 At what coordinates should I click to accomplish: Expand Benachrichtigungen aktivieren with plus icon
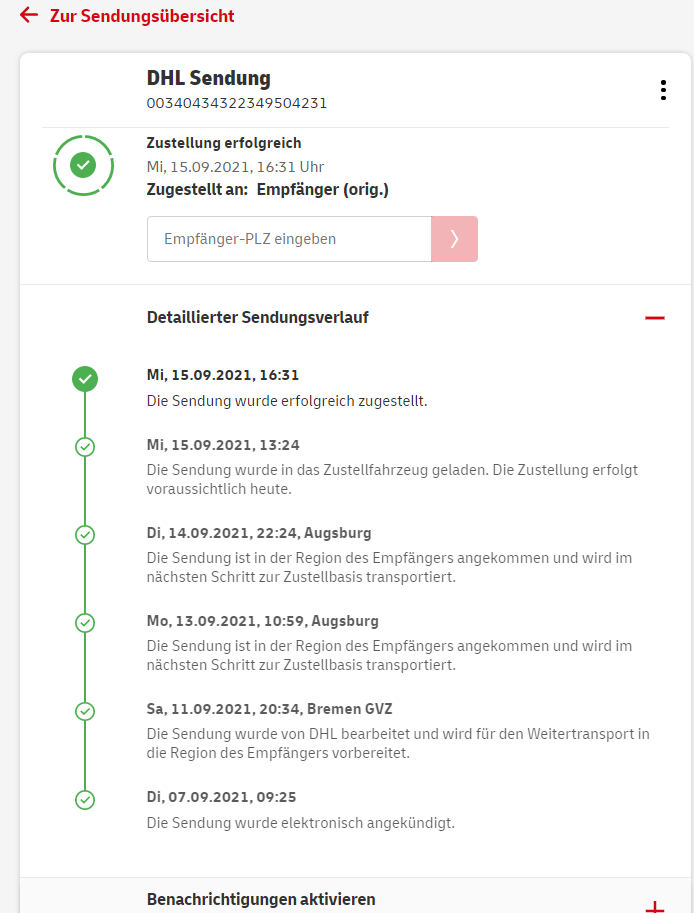point(654,907)
